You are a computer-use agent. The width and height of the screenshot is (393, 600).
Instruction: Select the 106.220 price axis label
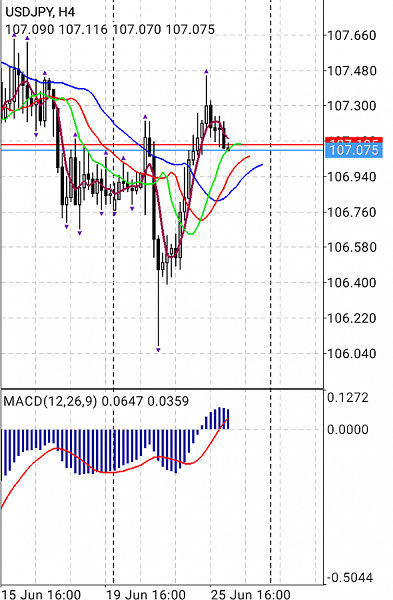pyautogui.click(x=352, y=318)
